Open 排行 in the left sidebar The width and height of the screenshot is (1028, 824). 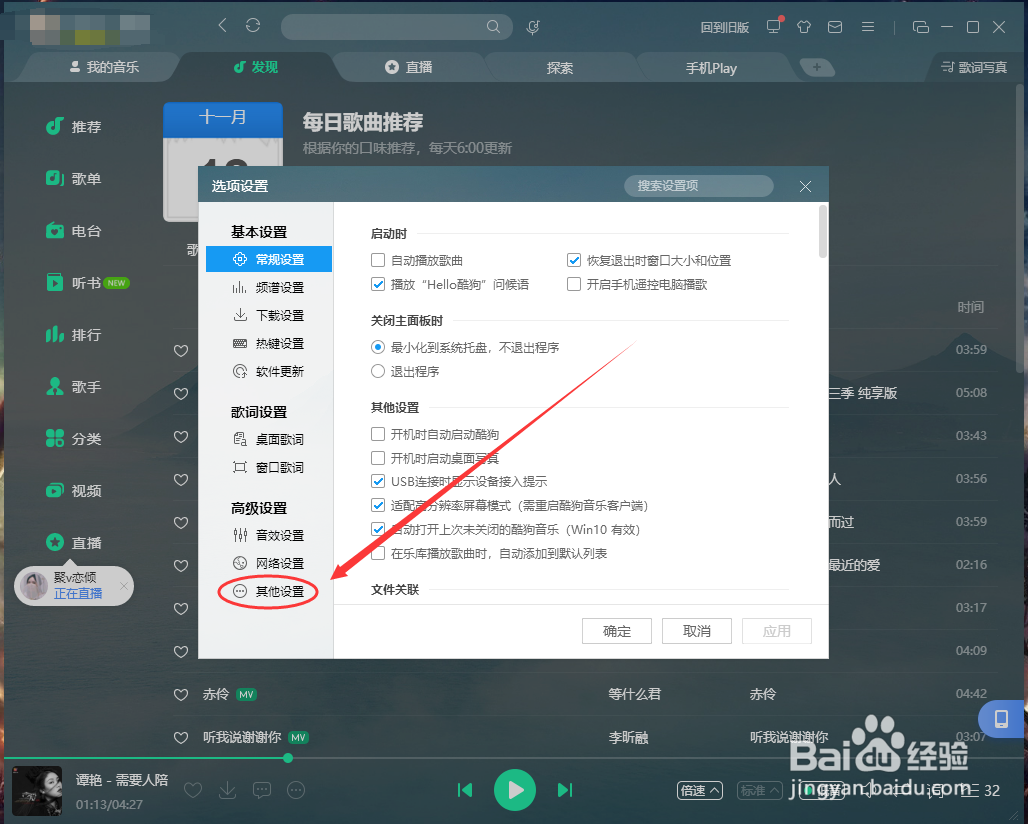[73, 335]
